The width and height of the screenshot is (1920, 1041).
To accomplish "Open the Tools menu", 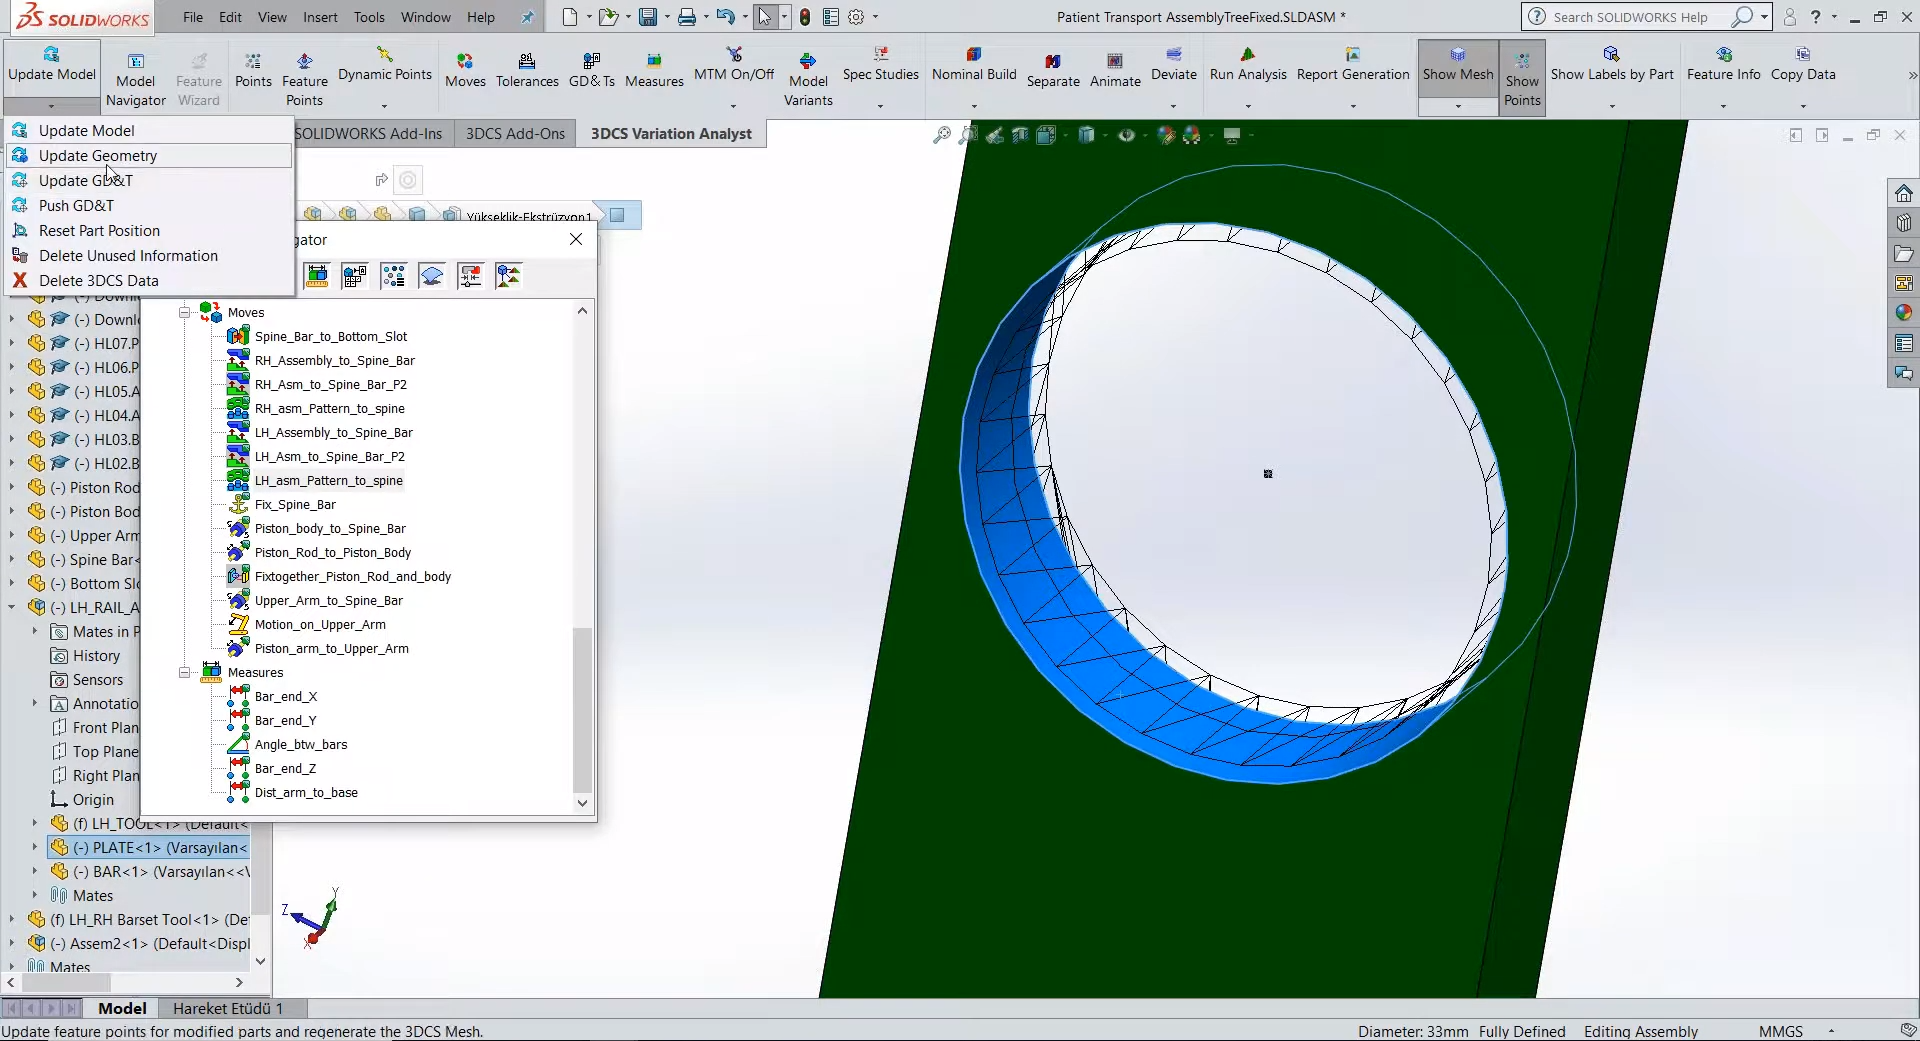I will pyautogui.click(x=369, y=17).
